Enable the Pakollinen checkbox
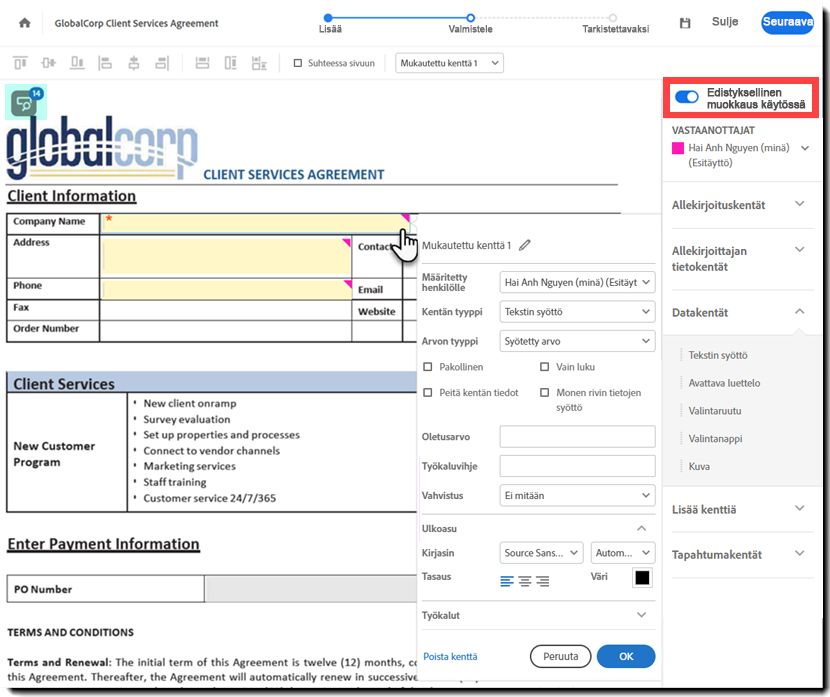This screenshot has width=830, height=697. coord(428,367)
